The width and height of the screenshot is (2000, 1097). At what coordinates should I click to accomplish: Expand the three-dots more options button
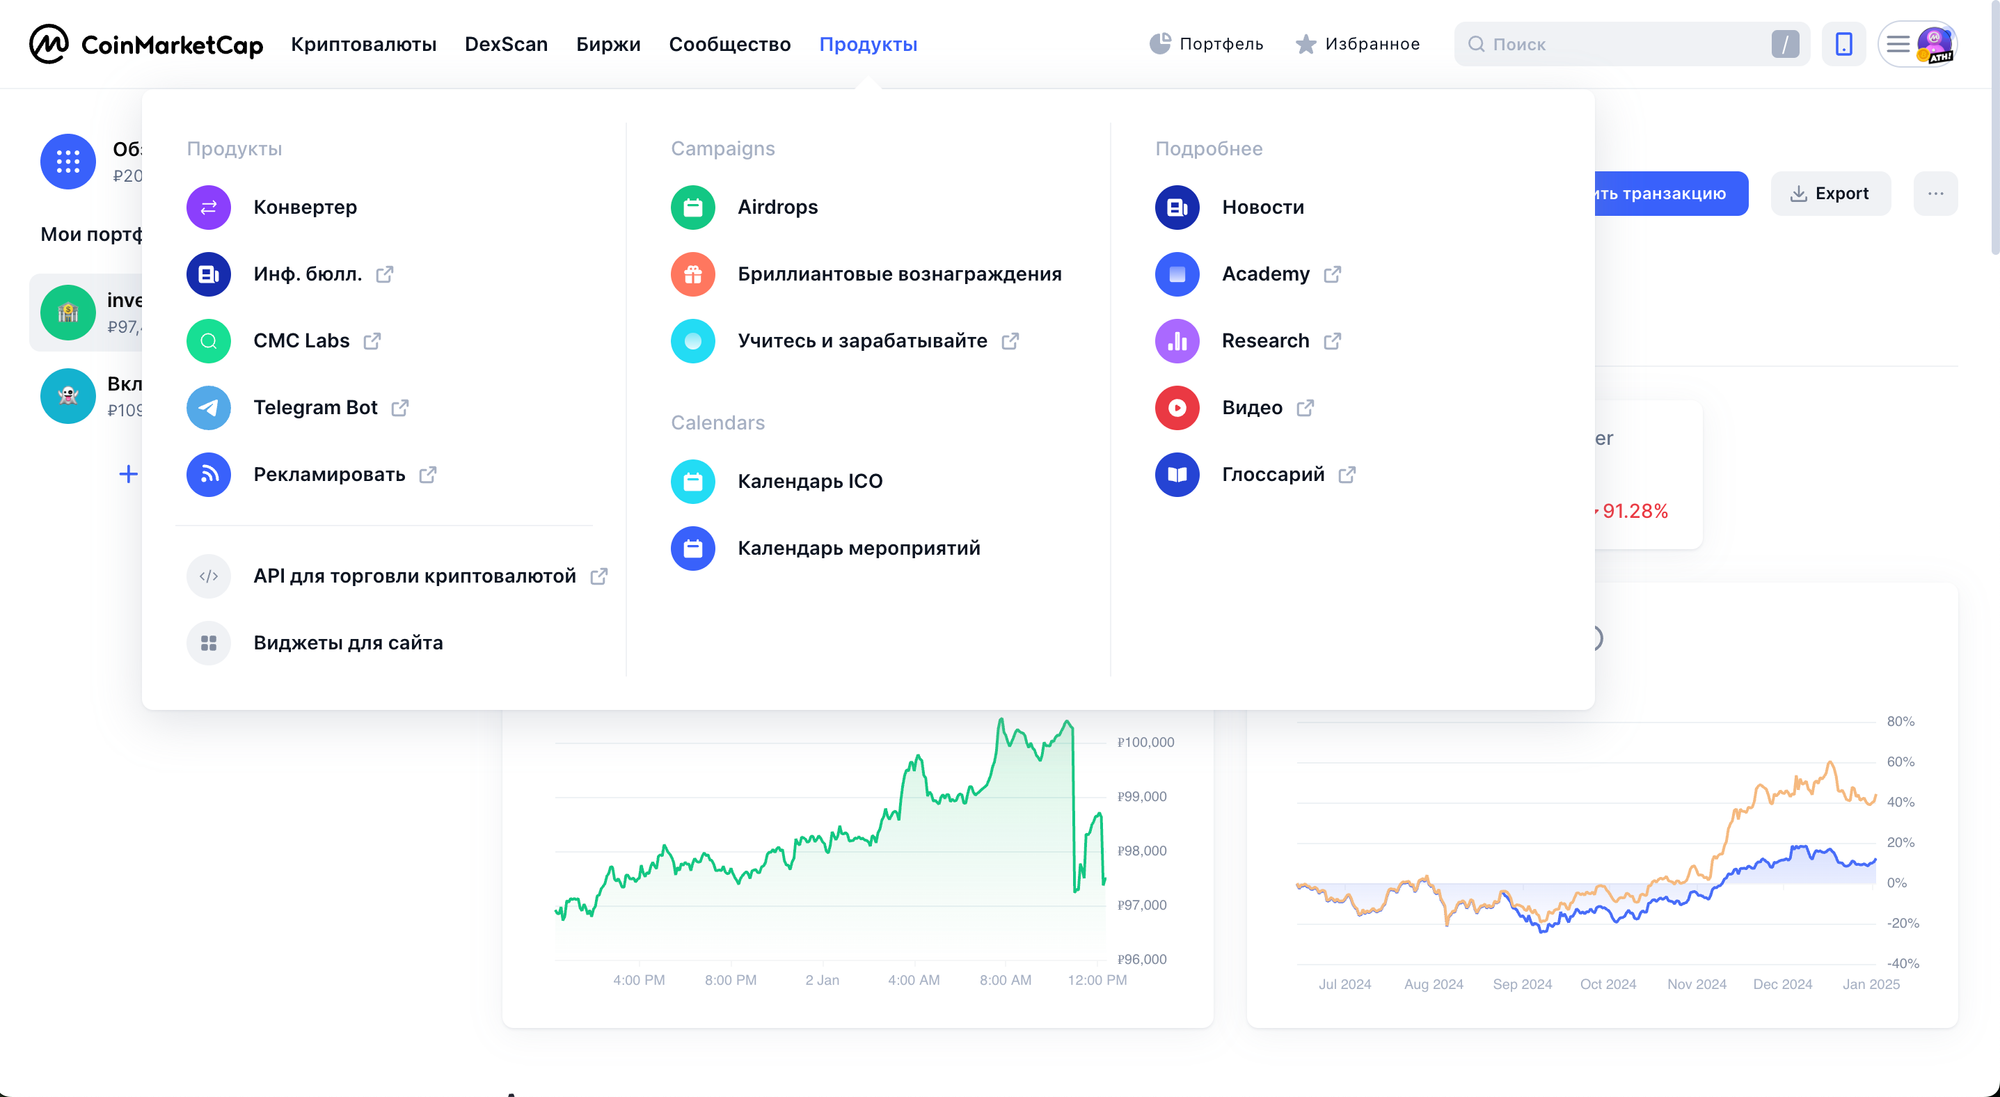1935,193
